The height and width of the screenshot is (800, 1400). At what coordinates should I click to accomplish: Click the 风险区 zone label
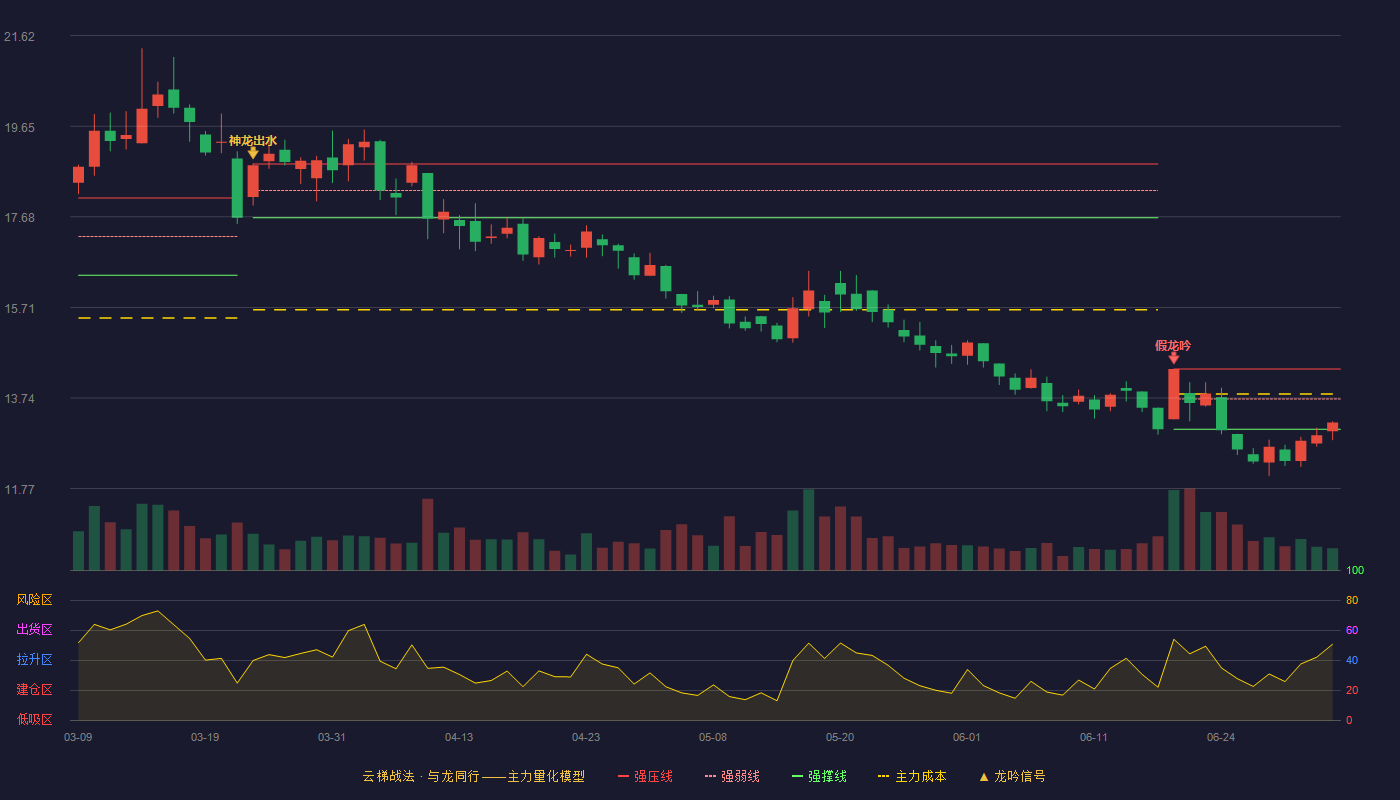[x=34, y=600]
